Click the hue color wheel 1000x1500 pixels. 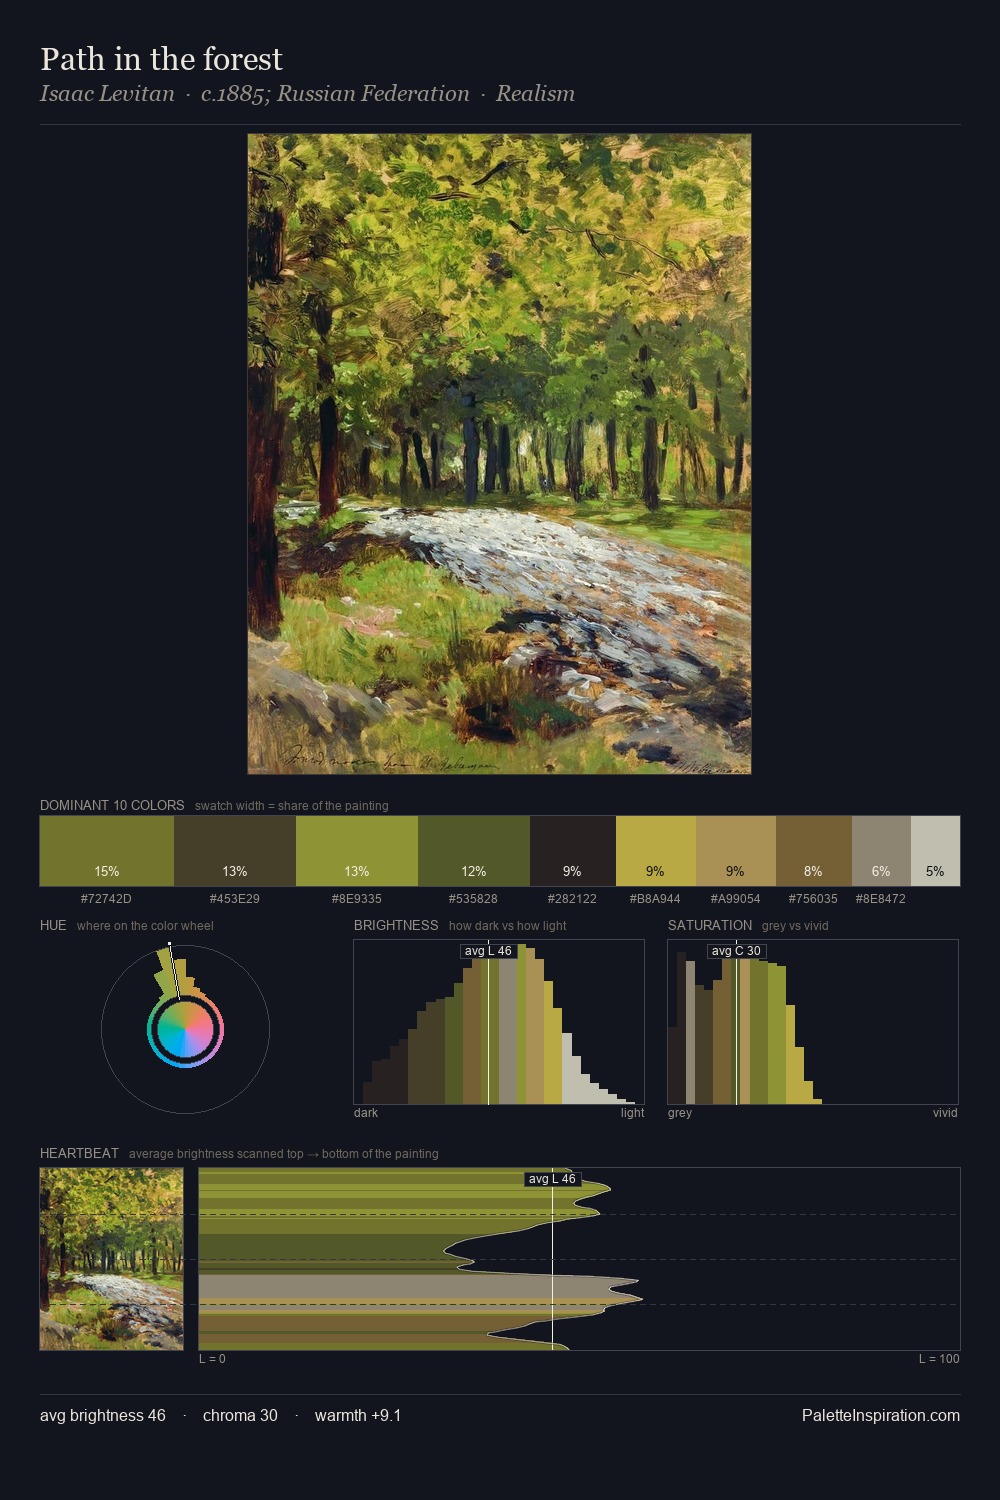[x=185, y=1029]
